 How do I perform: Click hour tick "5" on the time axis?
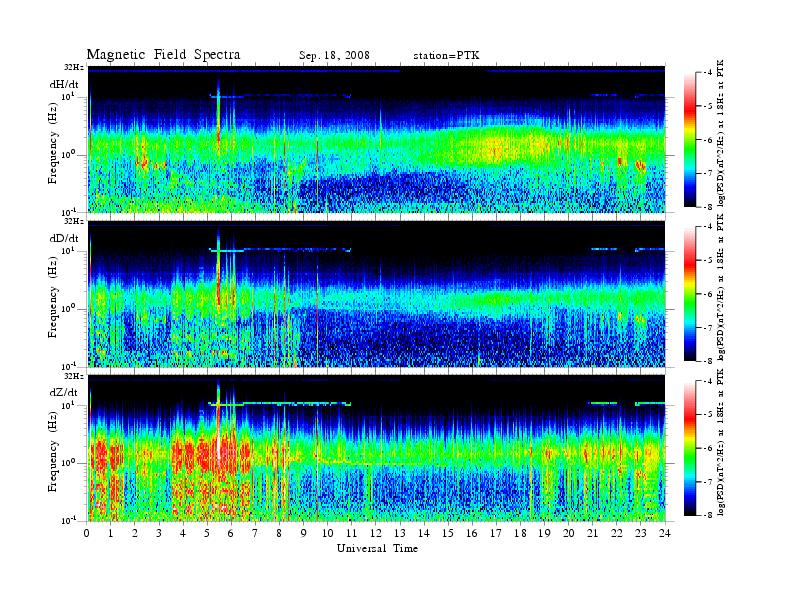coord(207,533)
